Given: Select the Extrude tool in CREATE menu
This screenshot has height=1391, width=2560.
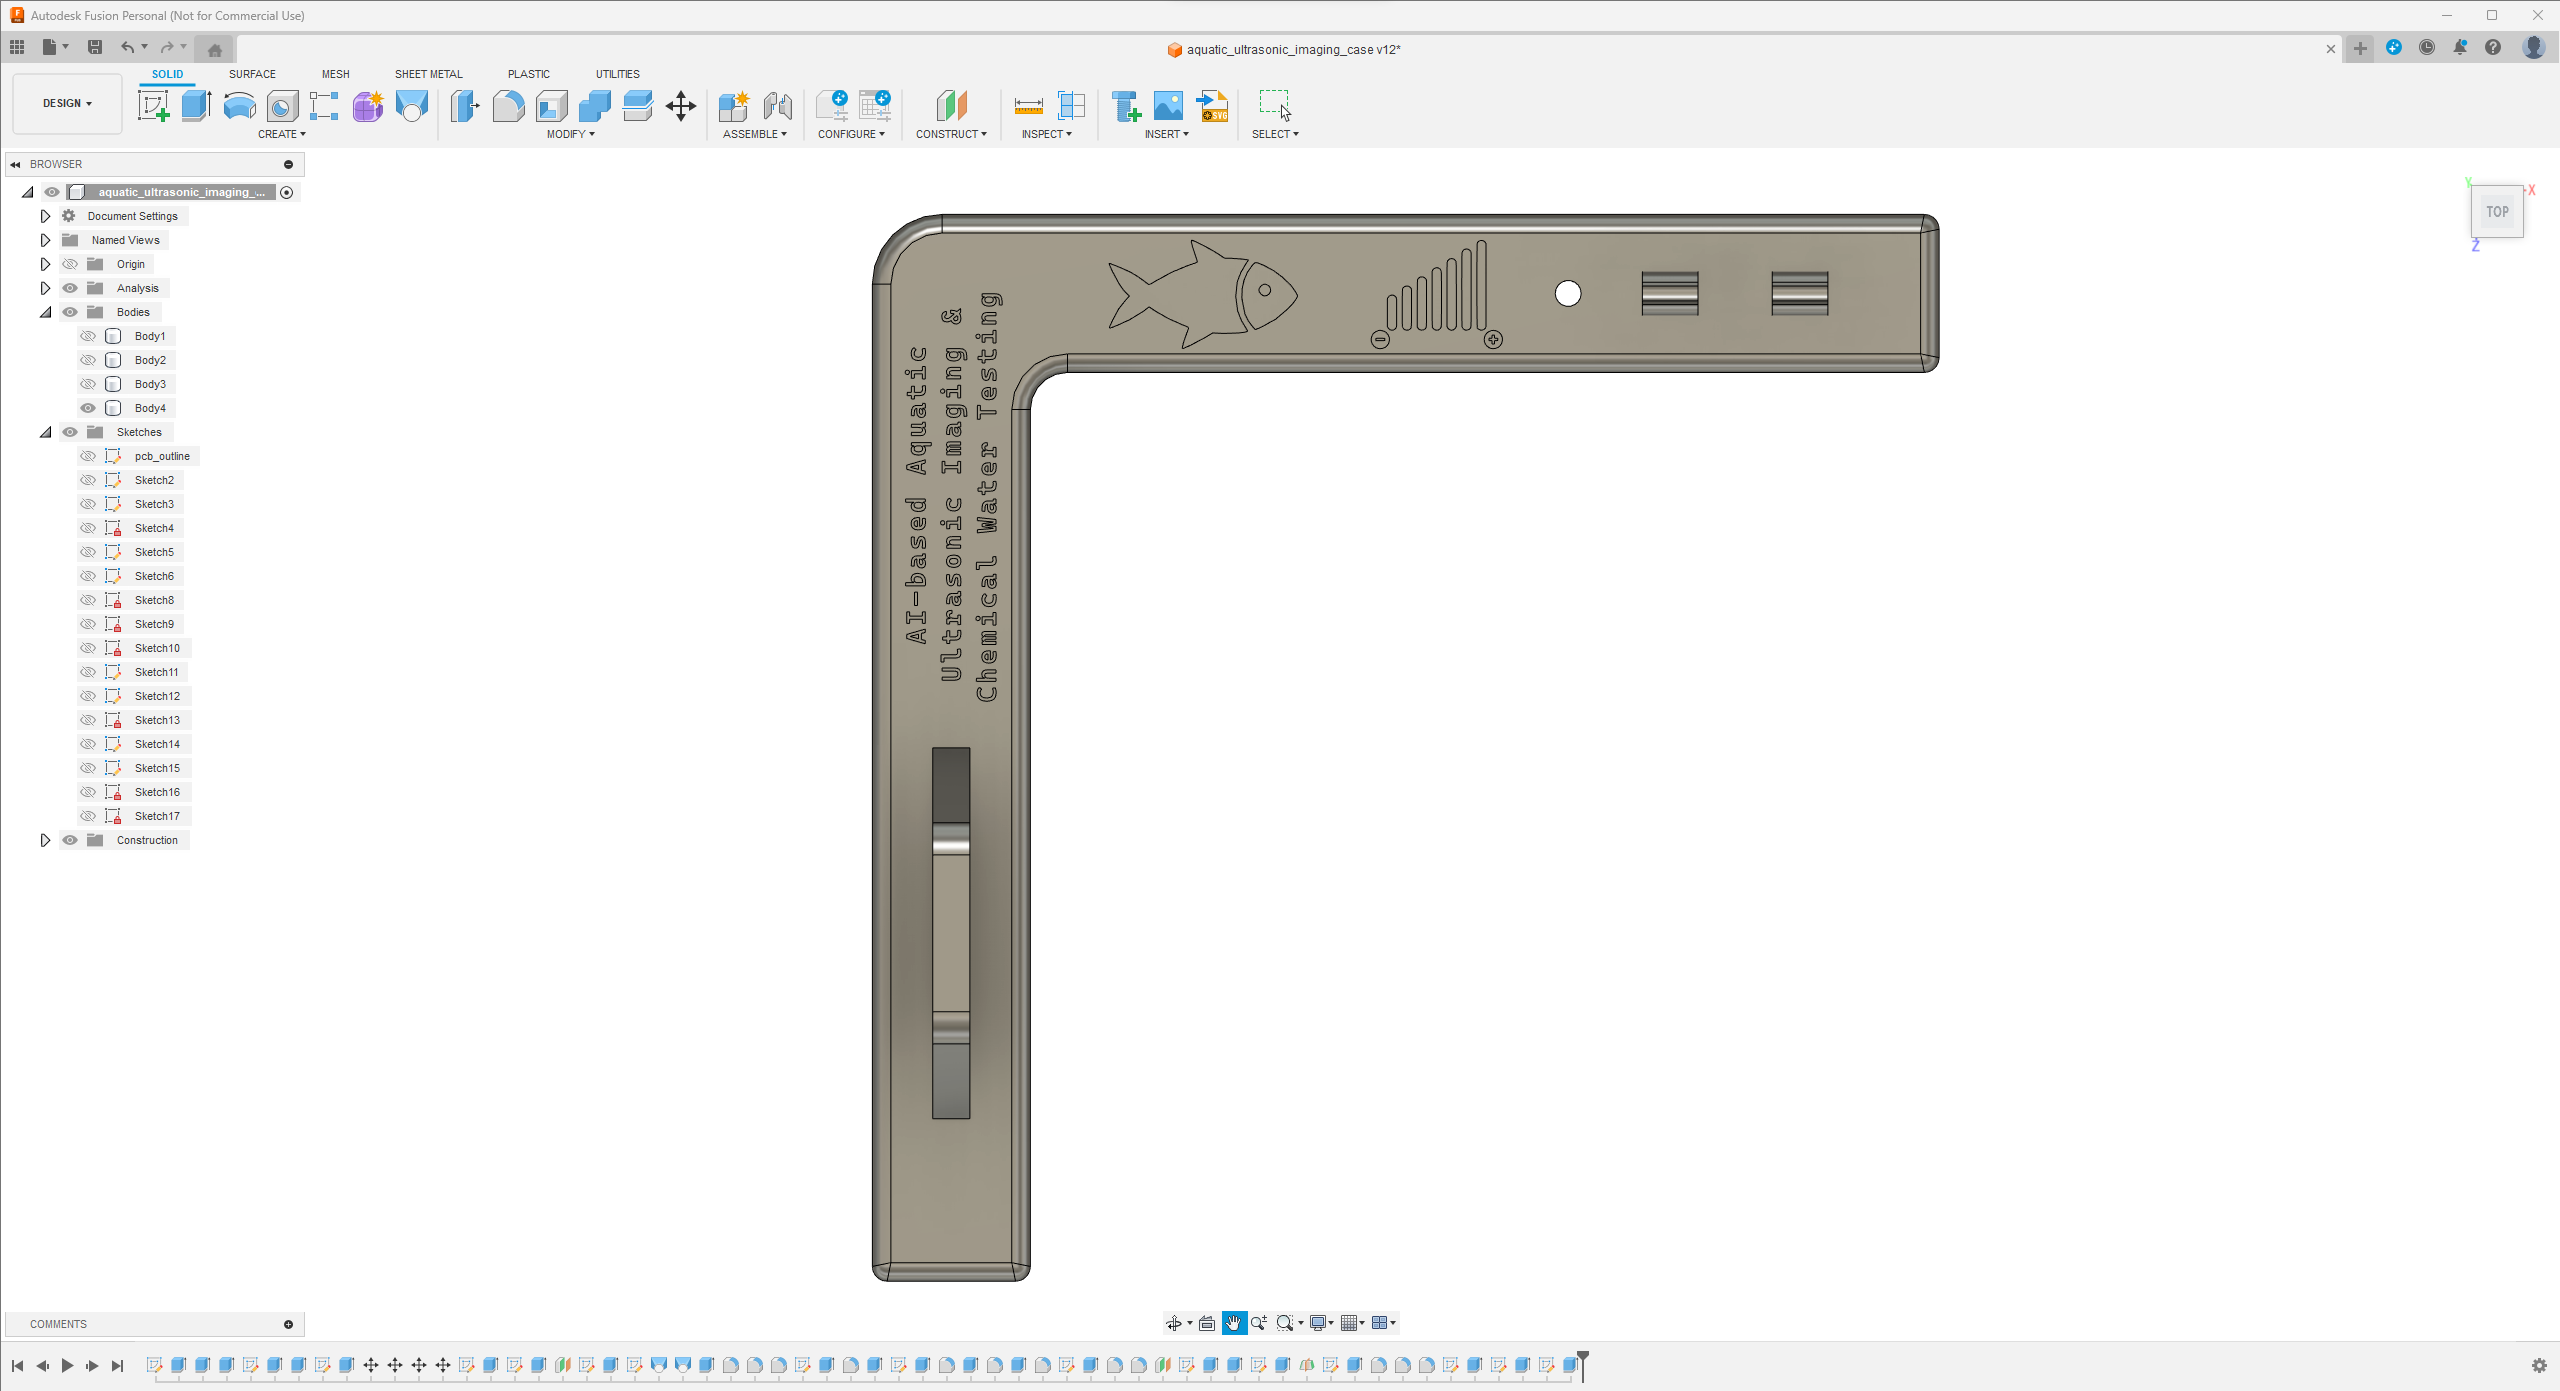Looking at the screenshot, I should point(195,106).
